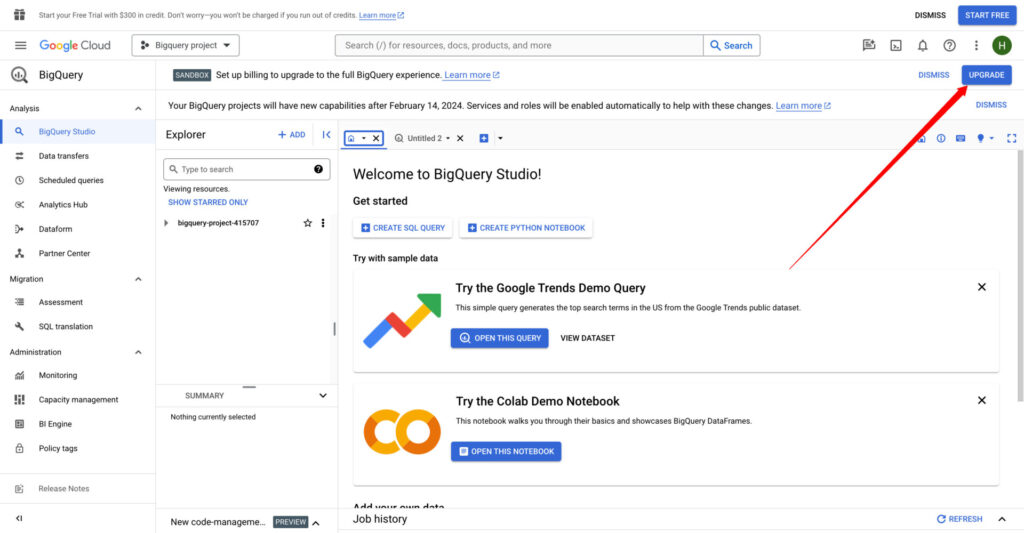
Task: Open the notifications bell
Action: [923, 45]
